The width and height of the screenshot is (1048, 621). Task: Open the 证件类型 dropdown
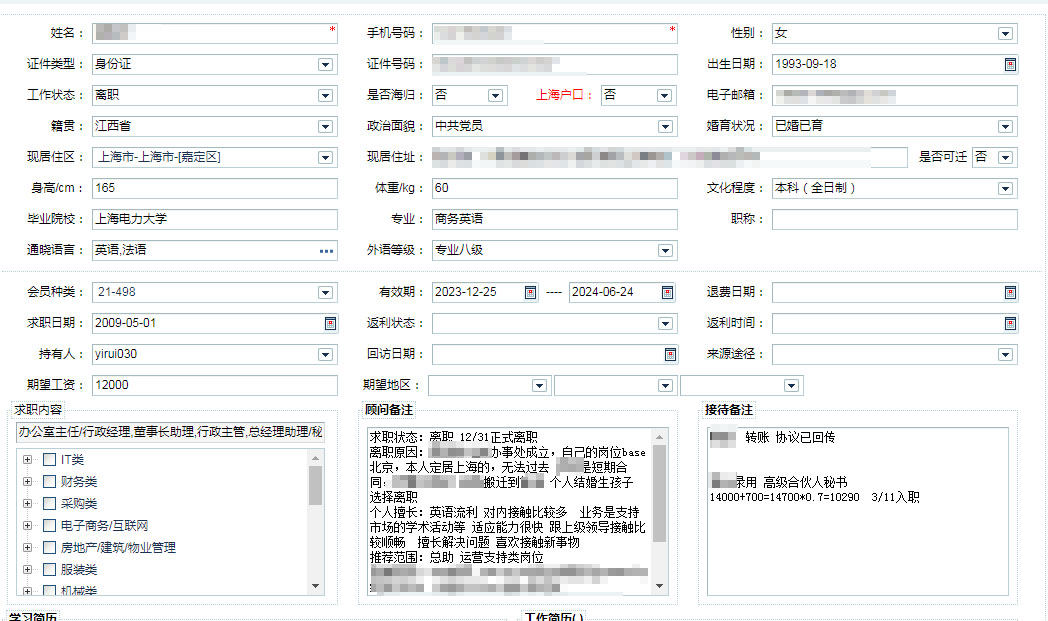point(325,65)
